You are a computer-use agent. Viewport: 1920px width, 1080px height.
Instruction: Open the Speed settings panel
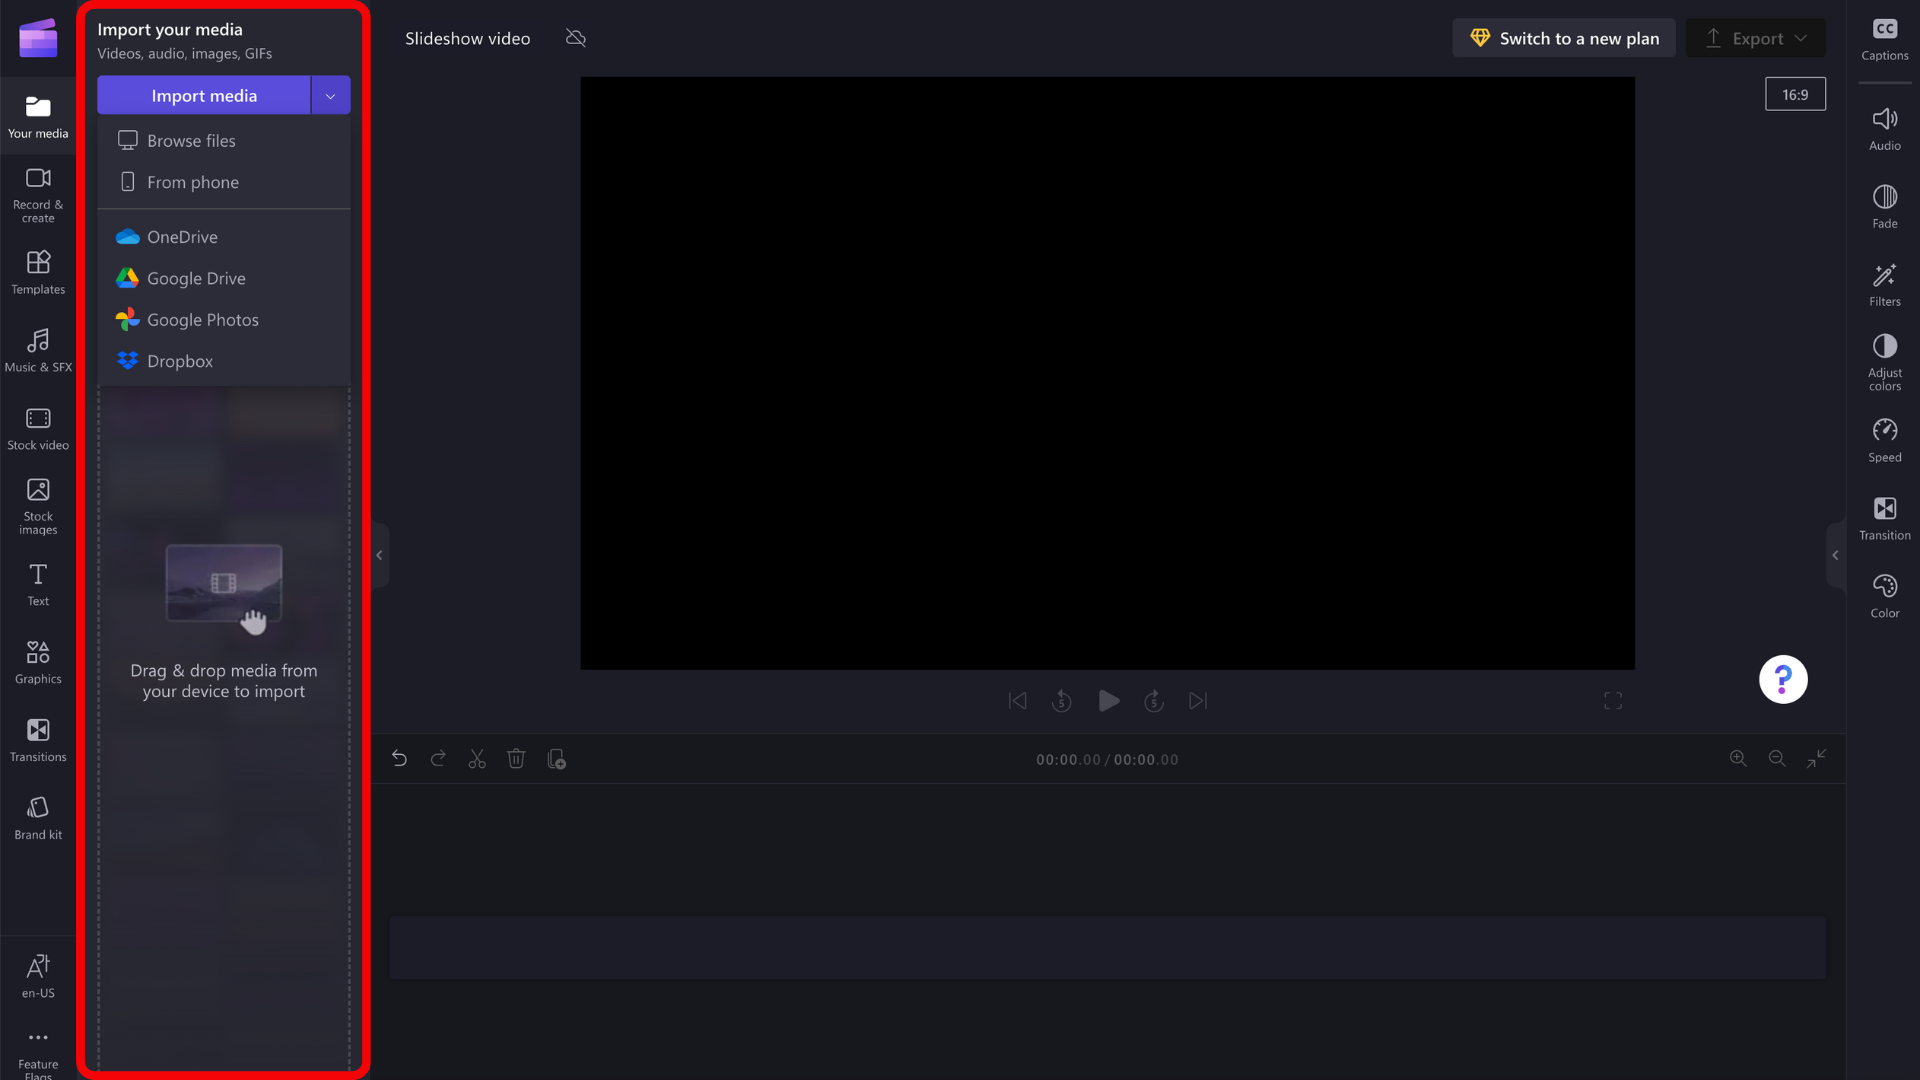(x=1884, y=440)
